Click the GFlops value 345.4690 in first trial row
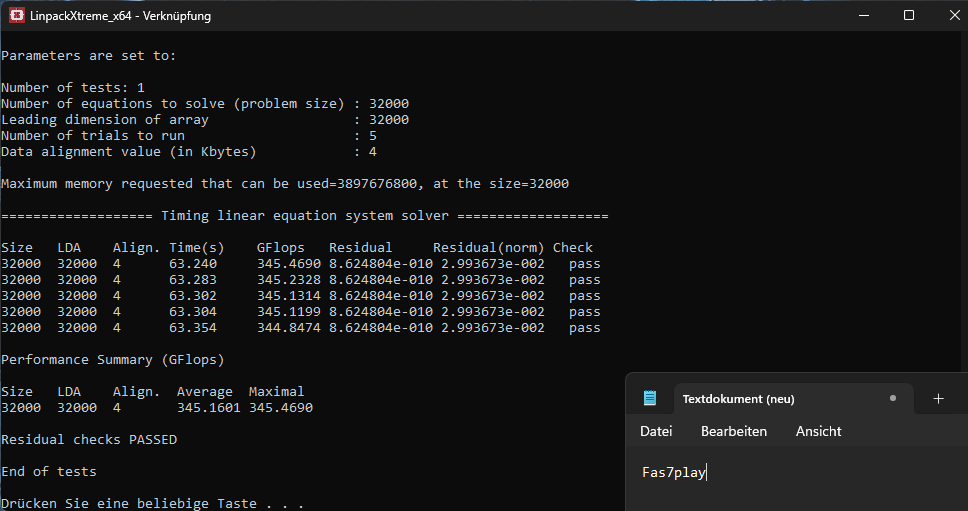The width and height of the screenshot is (968, 511). (289, 264)
